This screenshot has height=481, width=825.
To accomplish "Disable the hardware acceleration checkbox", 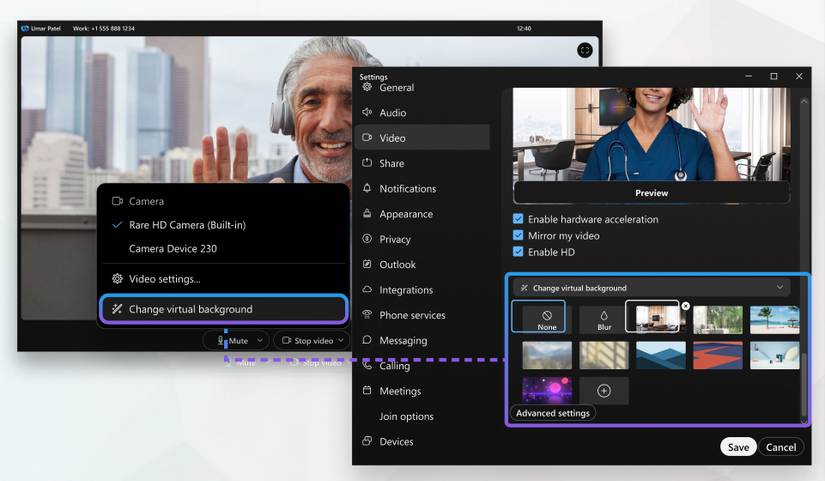I will [518, 219].
